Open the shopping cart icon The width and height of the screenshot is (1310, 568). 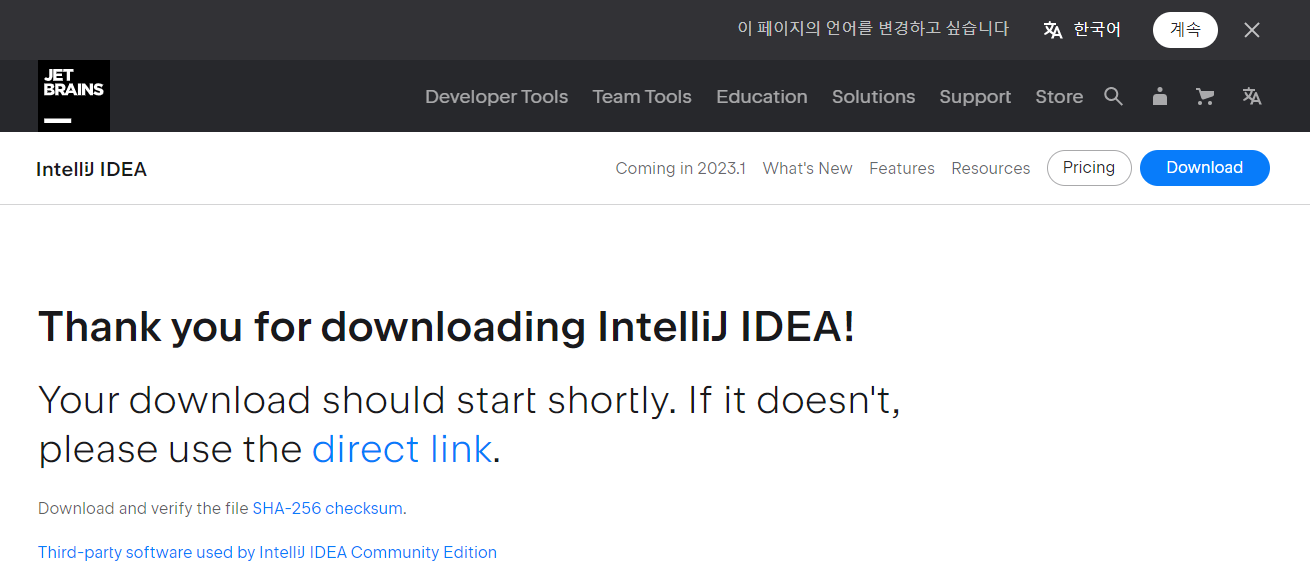point(1205,96)
